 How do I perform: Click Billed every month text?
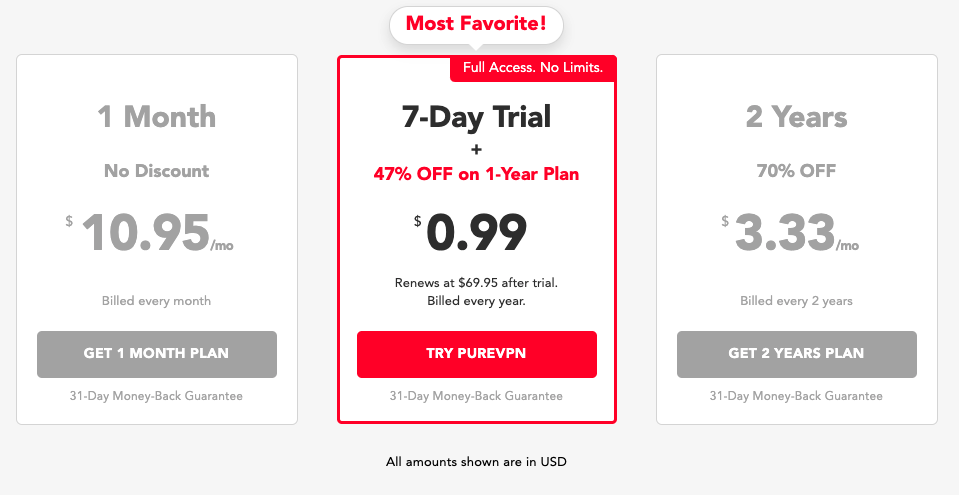tap(157, 301)
